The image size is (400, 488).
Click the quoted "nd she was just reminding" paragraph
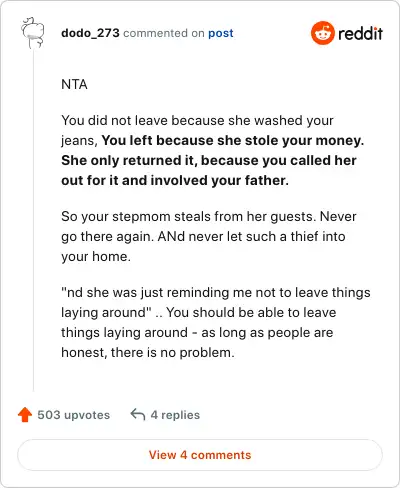216,322
